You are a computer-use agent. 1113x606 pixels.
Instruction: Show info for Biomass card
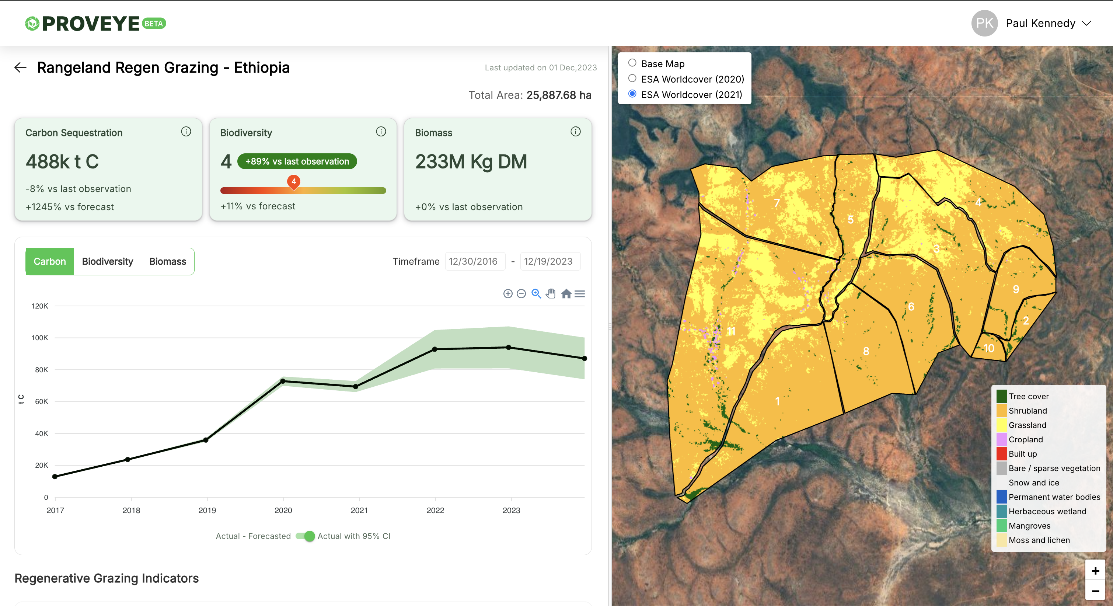click(x=576, y=132)
